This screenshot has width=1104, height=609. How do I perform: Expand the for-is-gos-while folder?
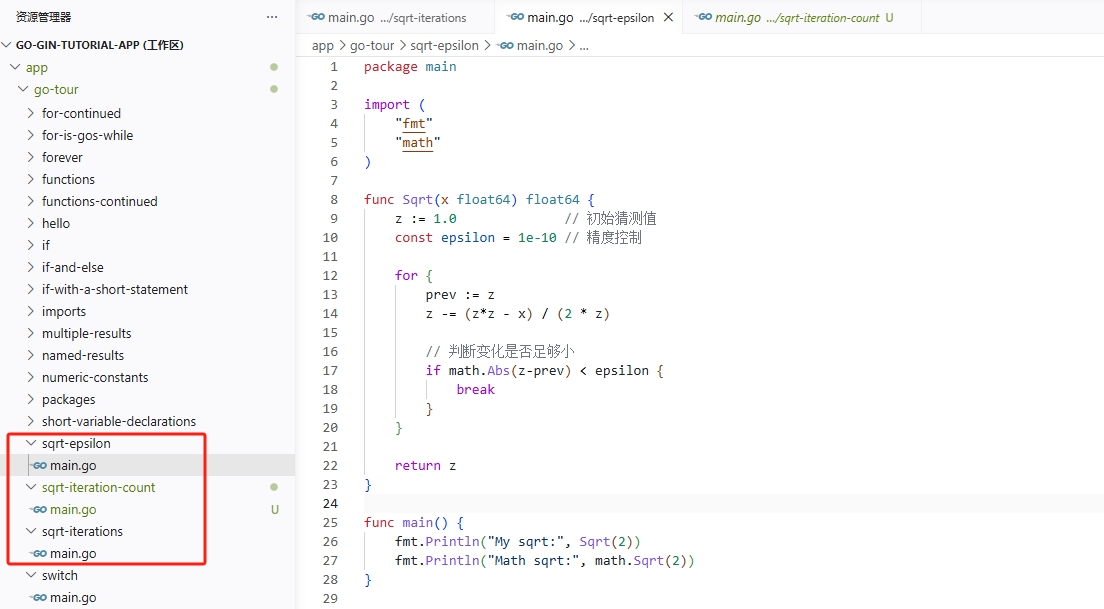(30, 135)
